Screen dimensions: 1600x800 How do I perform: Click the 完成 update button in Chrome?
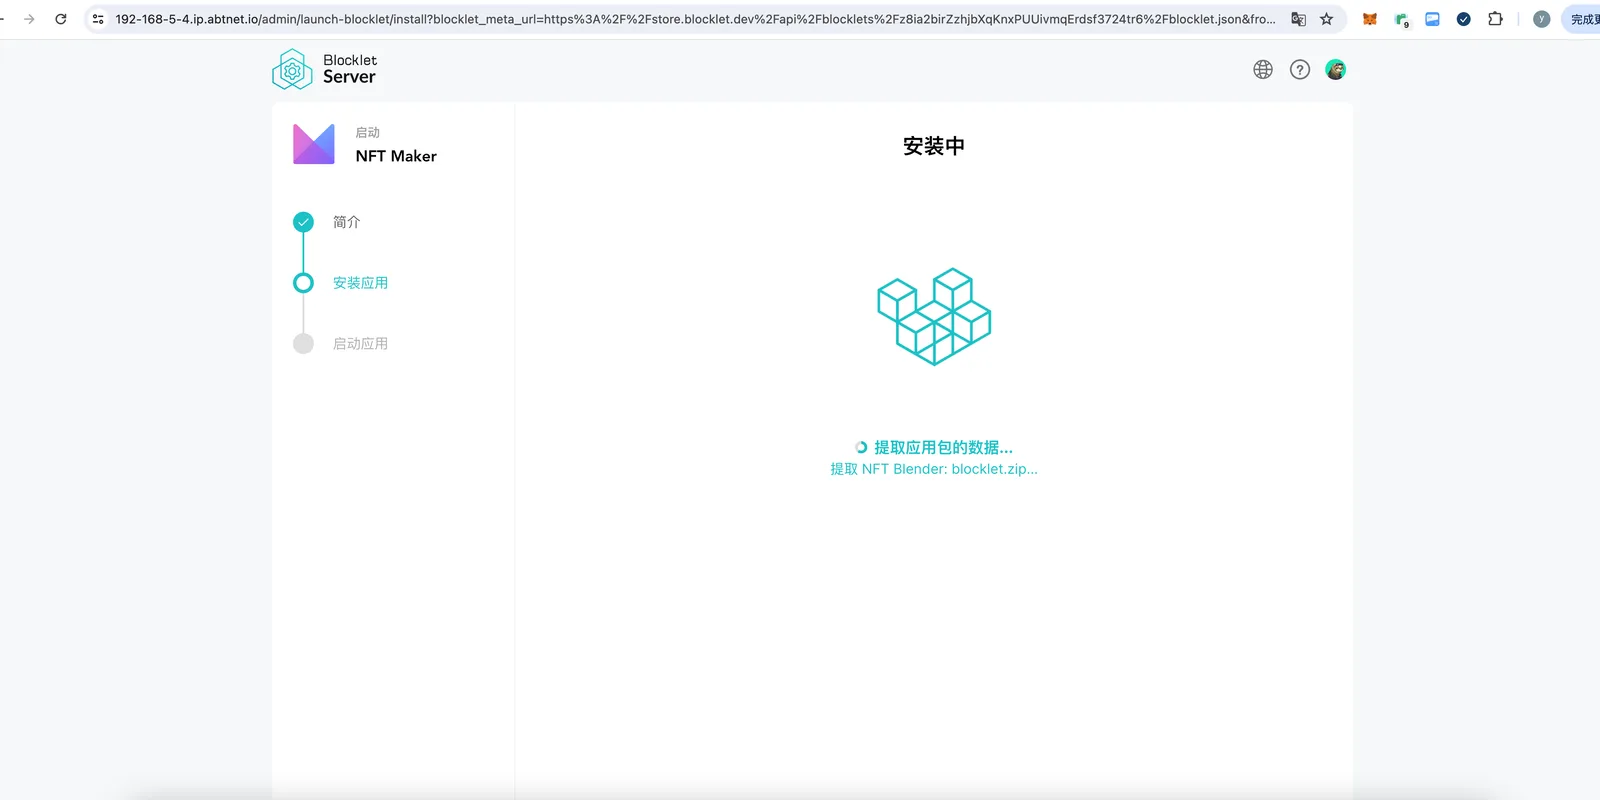(x=1582, y=19)
